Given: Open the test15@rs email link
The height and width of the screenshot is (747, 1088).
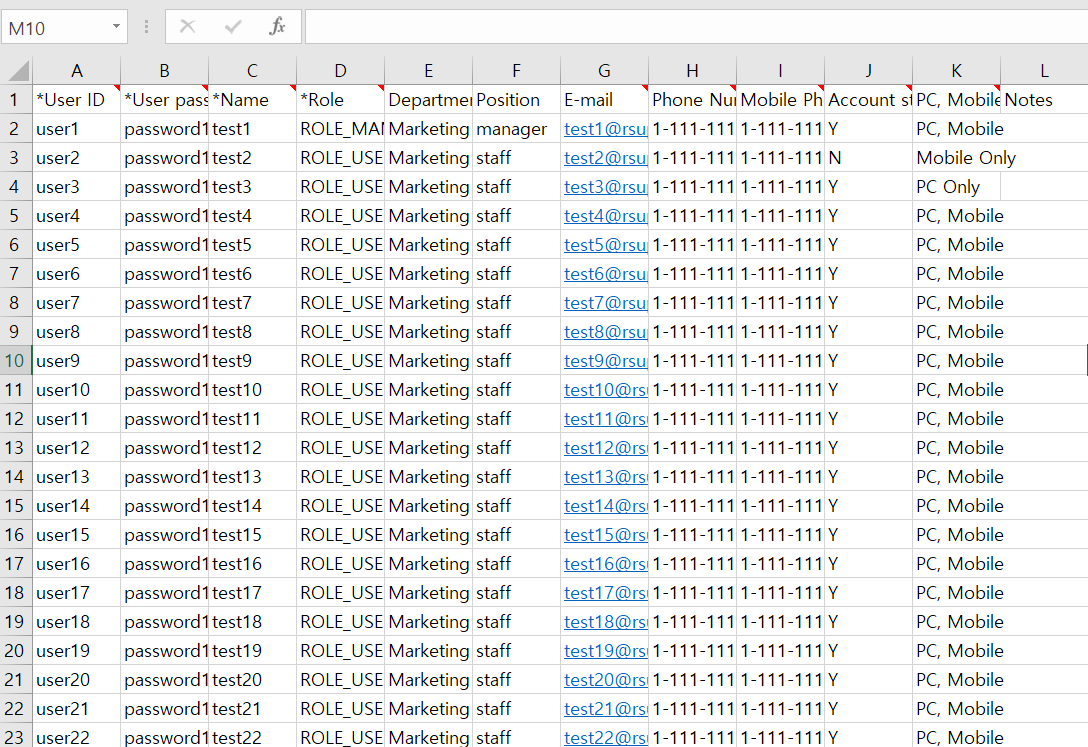Looking at the screenshot, I should tap(605, 535).
